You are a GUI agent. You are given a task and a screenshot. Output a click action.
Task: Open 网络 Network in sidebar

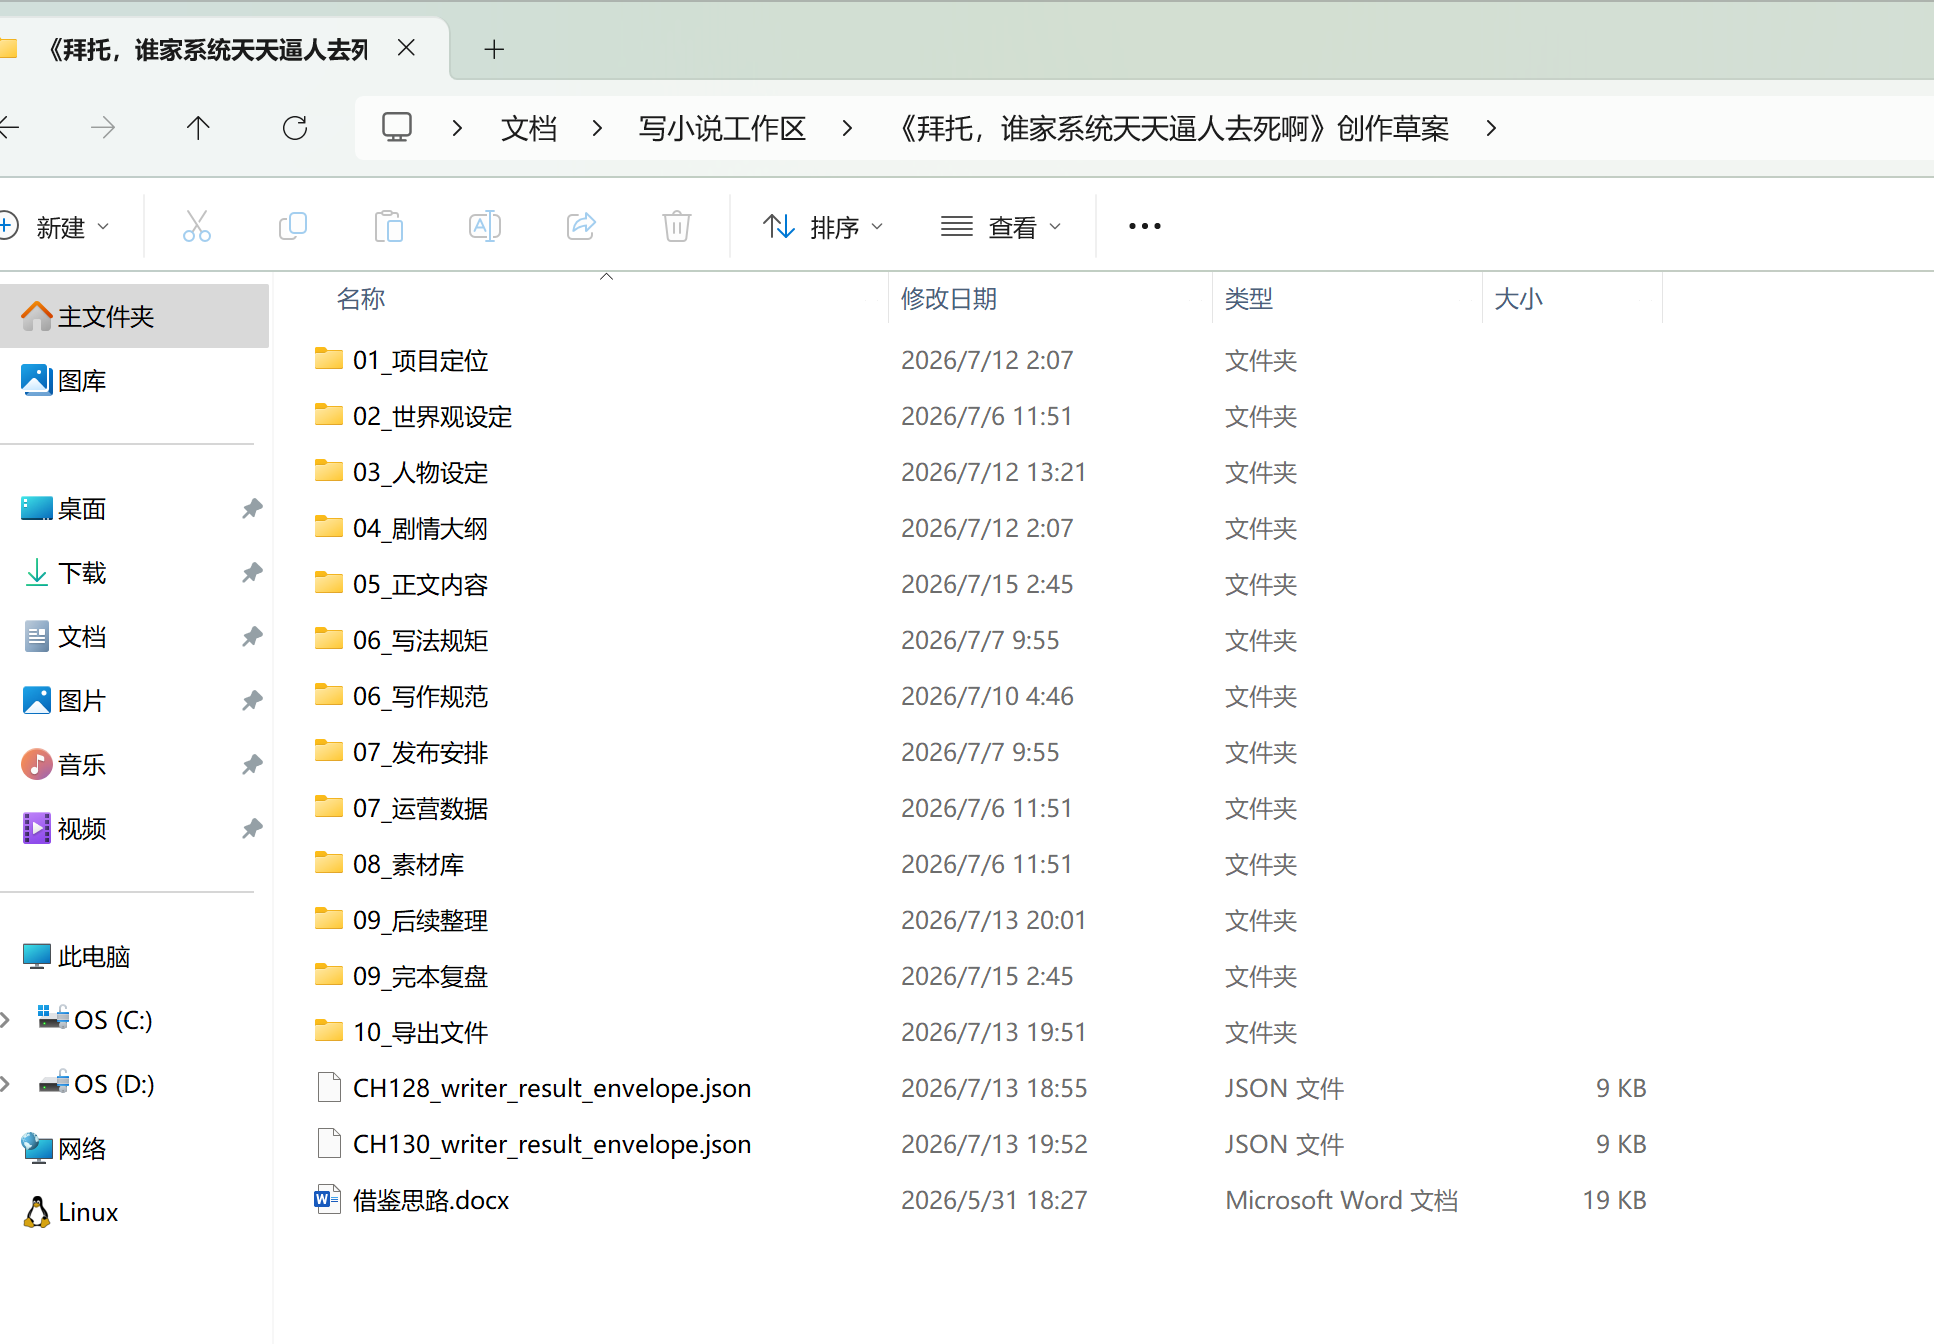coord(134,1148)
